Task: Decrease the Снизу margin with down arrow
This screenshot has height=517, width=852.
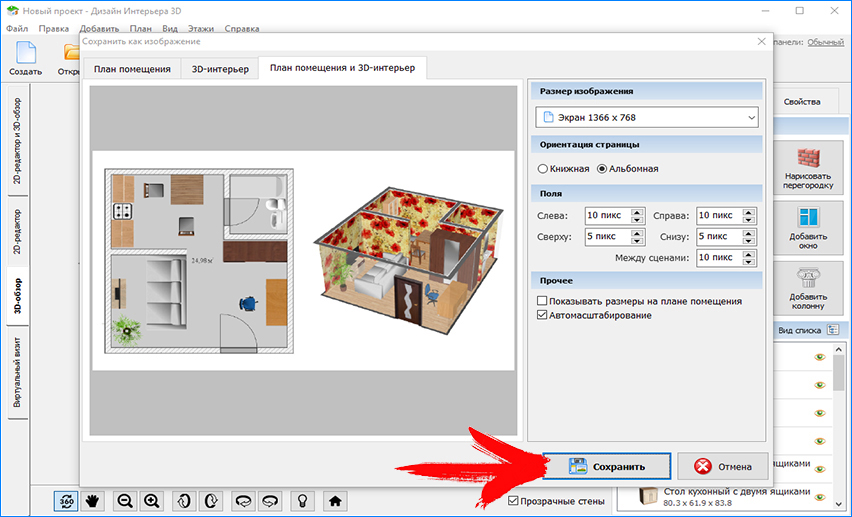Action: click(749, 241)
